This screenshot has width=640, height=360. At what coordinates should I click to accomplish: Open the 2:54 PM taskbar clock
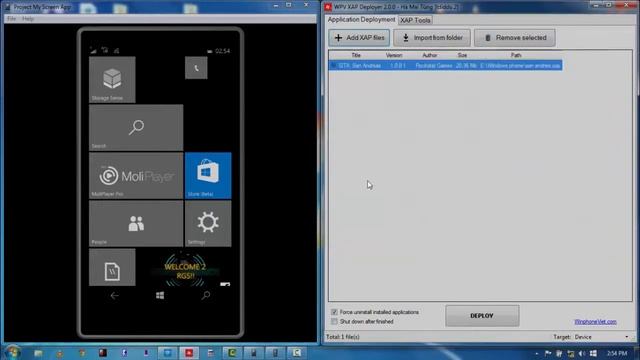pyautogui.click(x=617, y=353)
